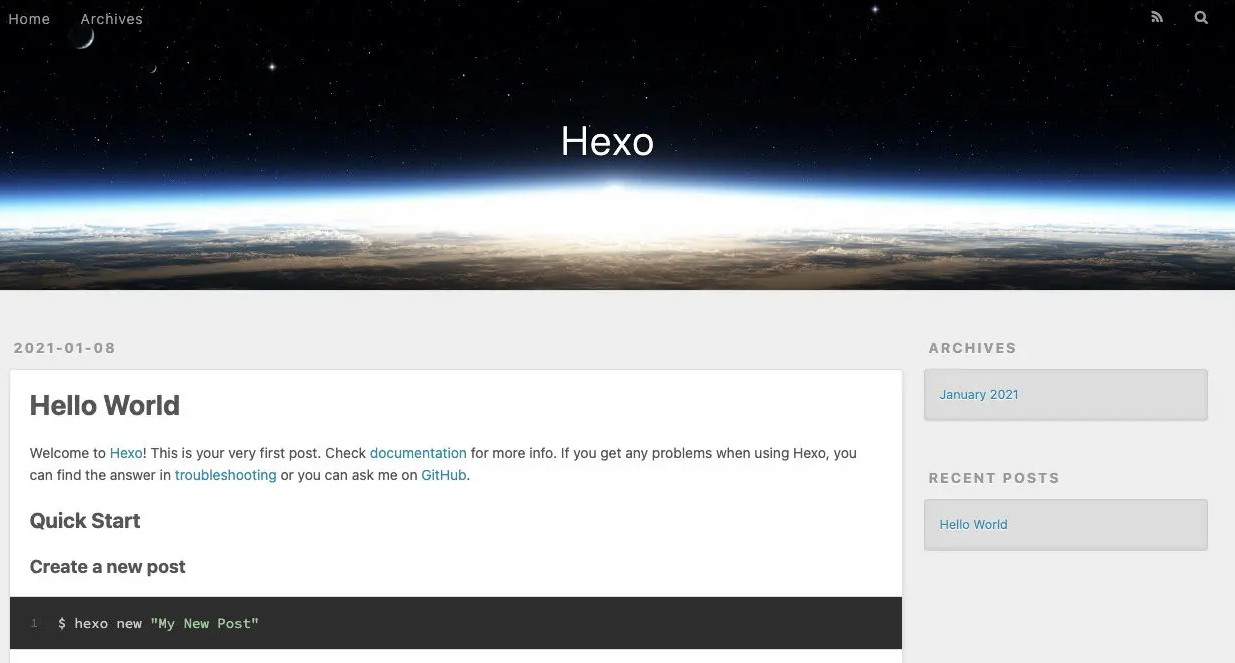This screenshot has width=1235, height=663.
Task: Click the Quick Start heading
Action: click(x=85, y=520)
